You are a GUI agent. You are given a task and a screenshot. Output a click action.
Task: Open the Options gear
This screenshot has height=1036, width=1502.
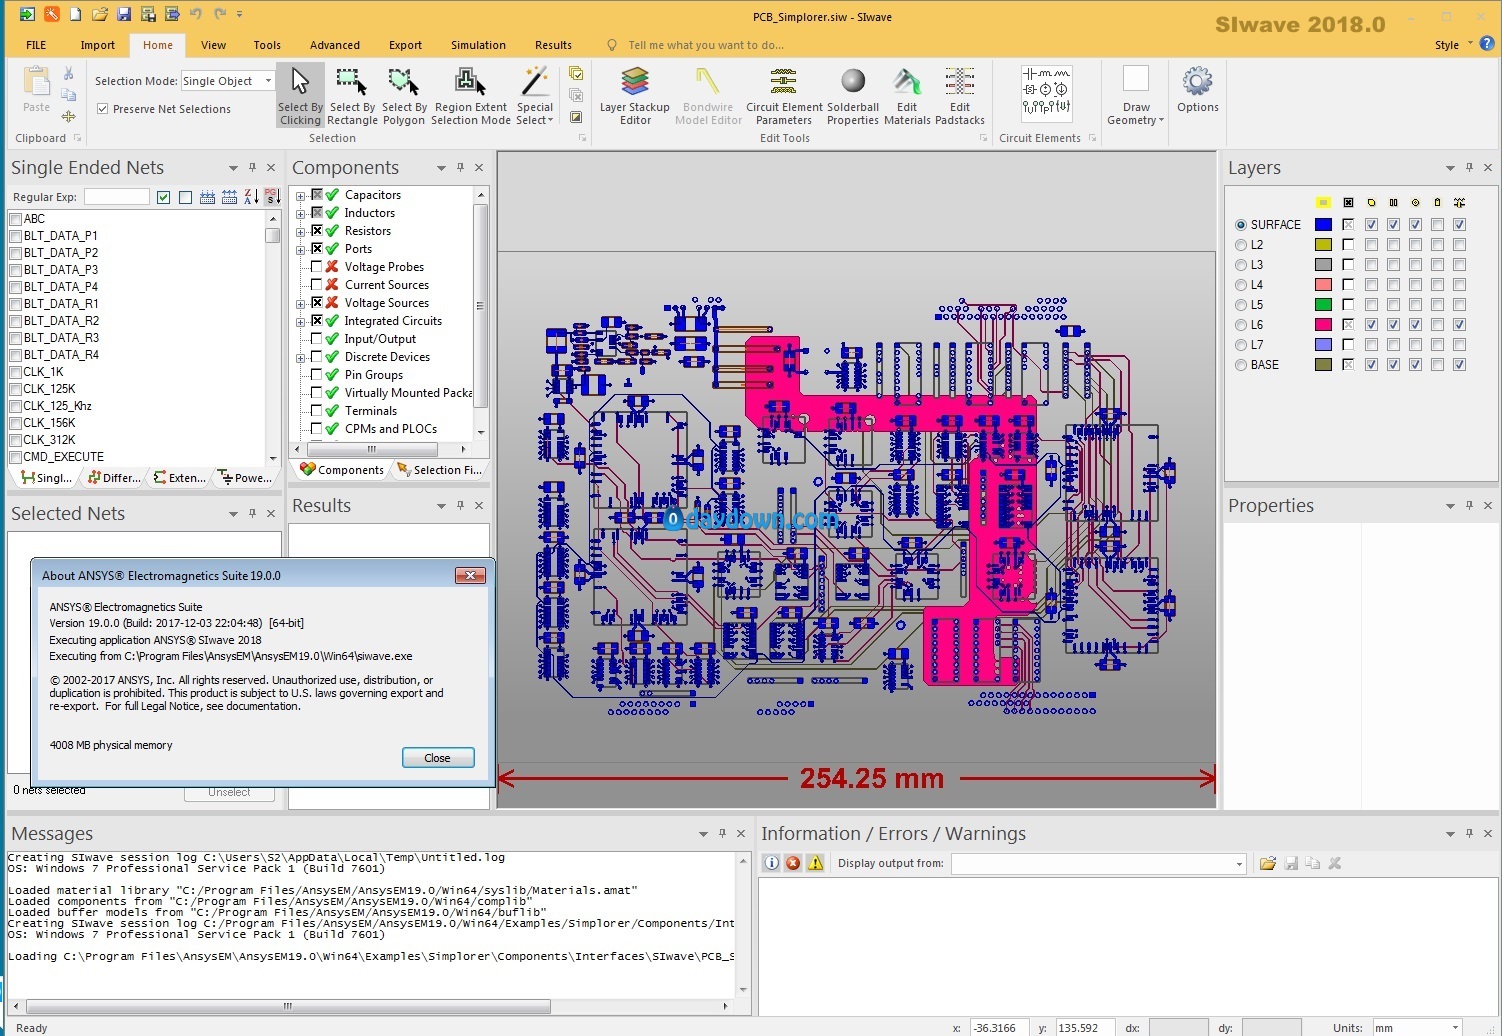point(1197,90)
